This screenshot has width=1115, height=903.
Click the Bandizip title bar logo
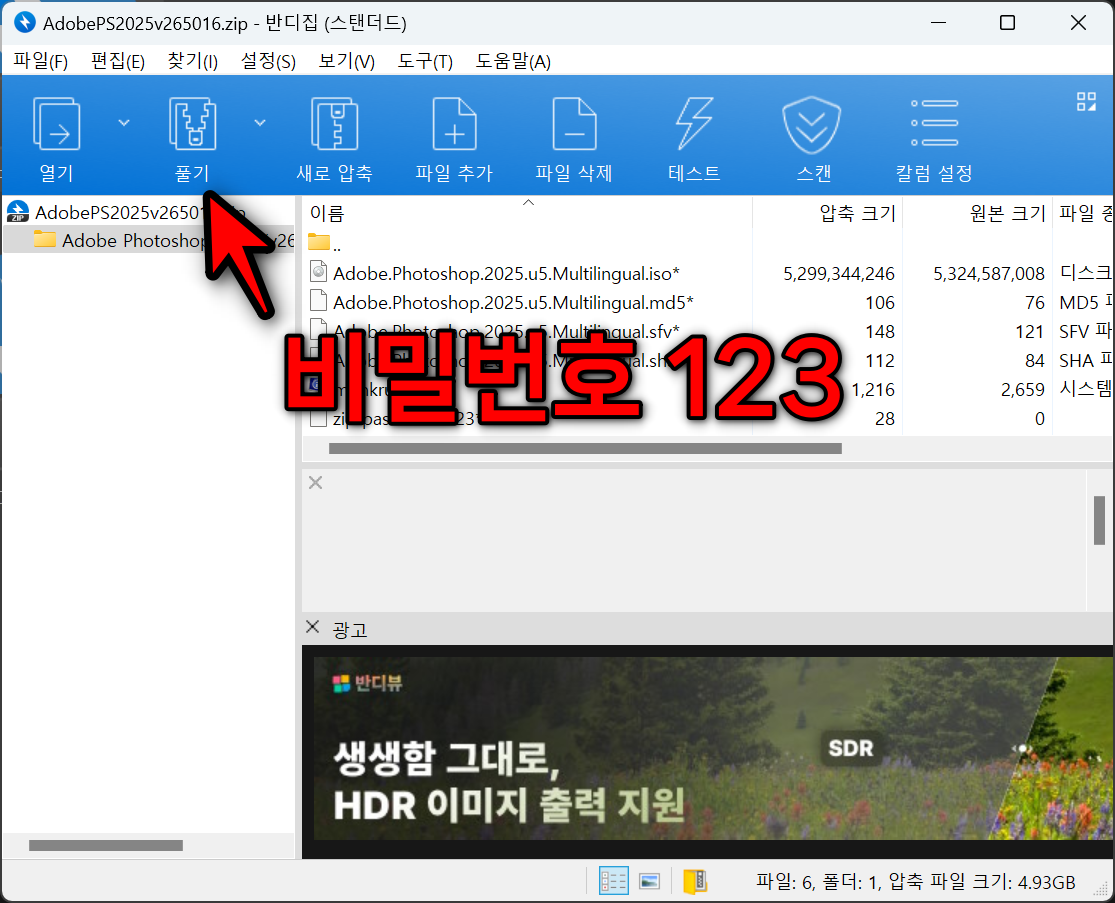pos(25,22)
